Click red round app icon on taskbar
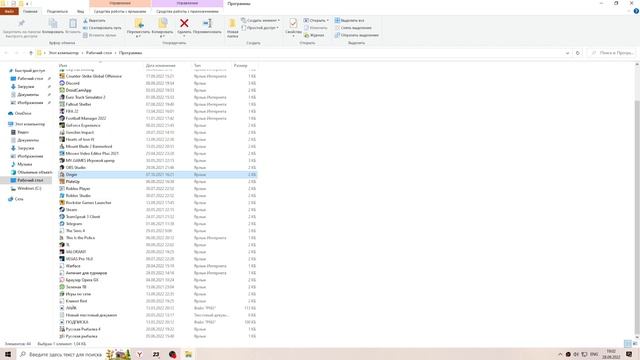The image size is (640, 360). click(x=172, y=354)
